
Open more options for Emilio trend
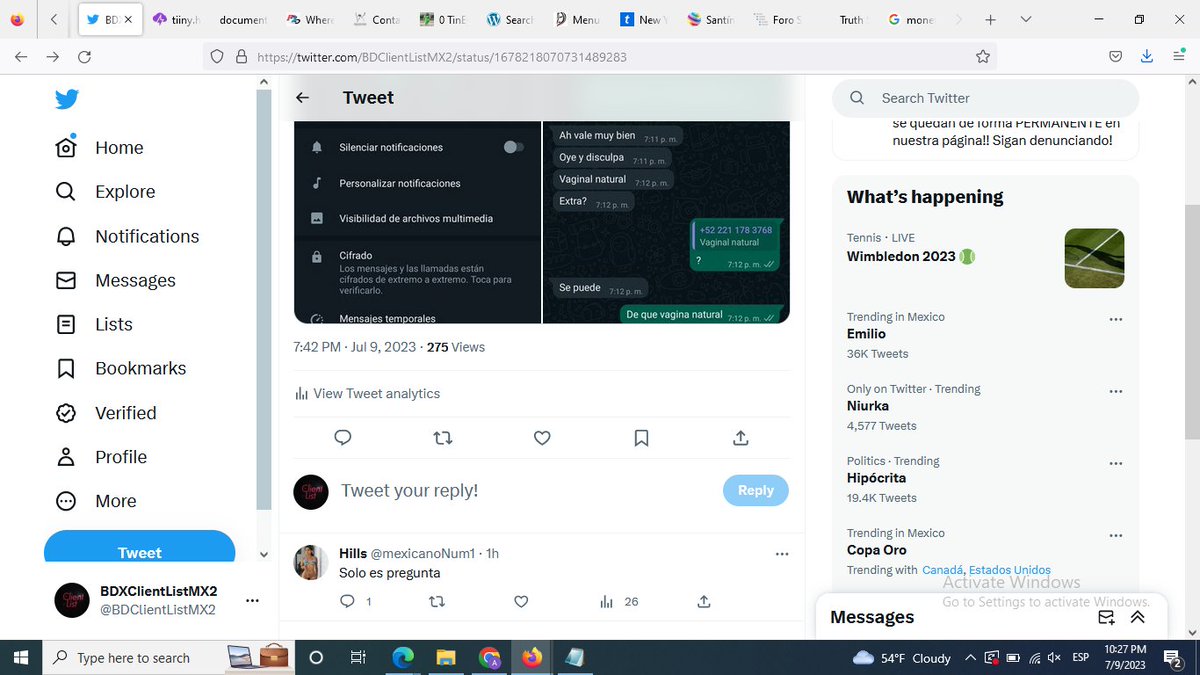pos(1116,320)
